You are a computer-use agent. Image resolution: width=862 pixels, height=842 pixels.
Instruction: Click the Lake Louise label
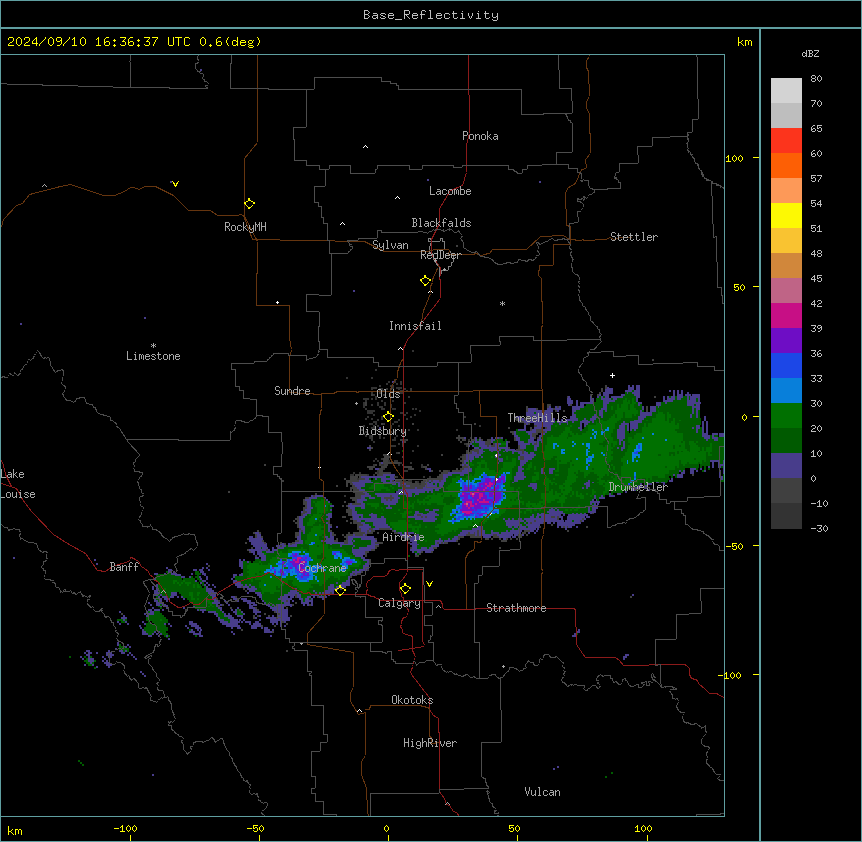pyautogui.click(x=18, y=484)
